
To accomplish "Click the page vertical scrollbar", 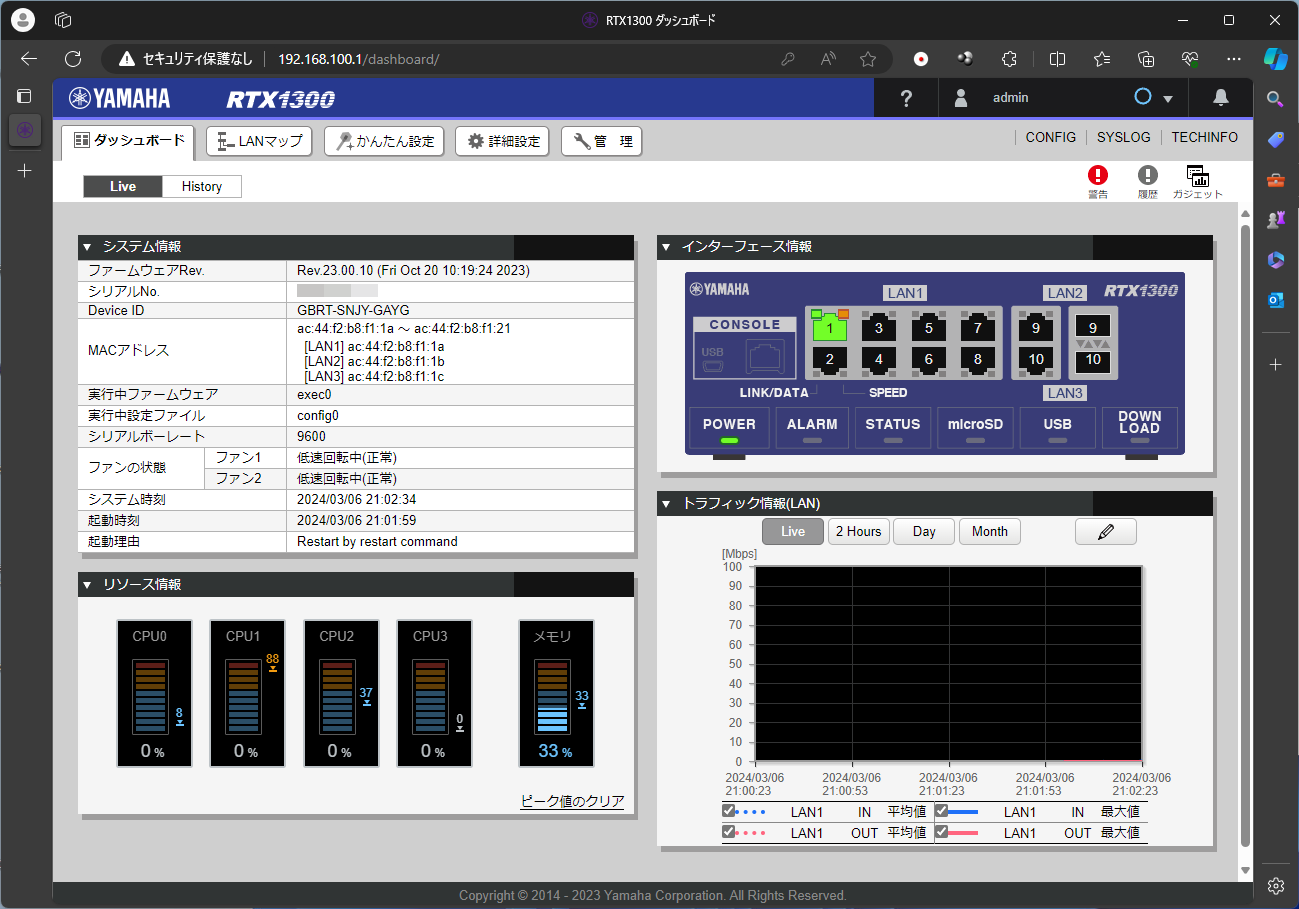I will pyautogui.click(x=1245, y=535).
